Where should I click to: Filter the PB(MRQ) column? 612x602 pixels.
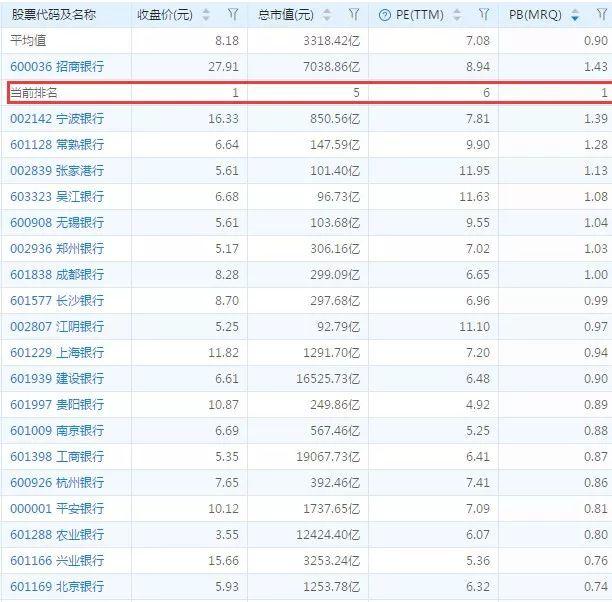(602, 15)
